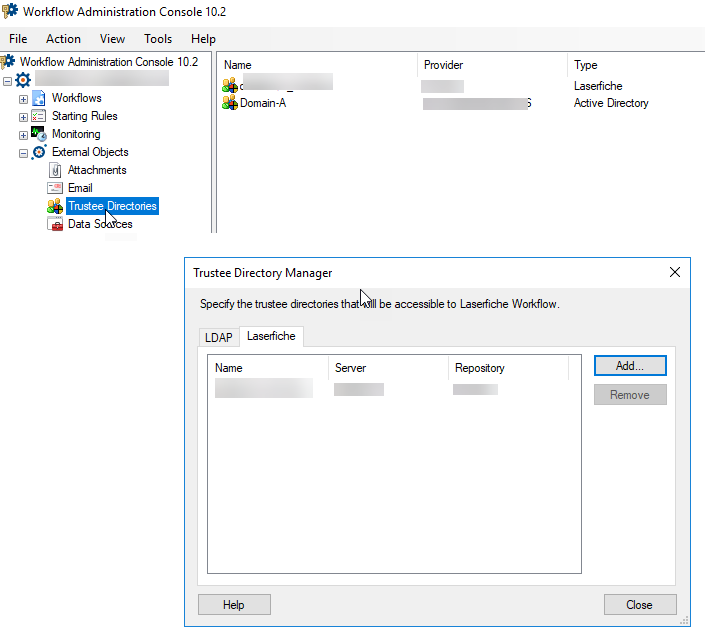The image size is (705, 627).
Task: Select Trustee Directories in the tree
Action: (x=112, y=206)
